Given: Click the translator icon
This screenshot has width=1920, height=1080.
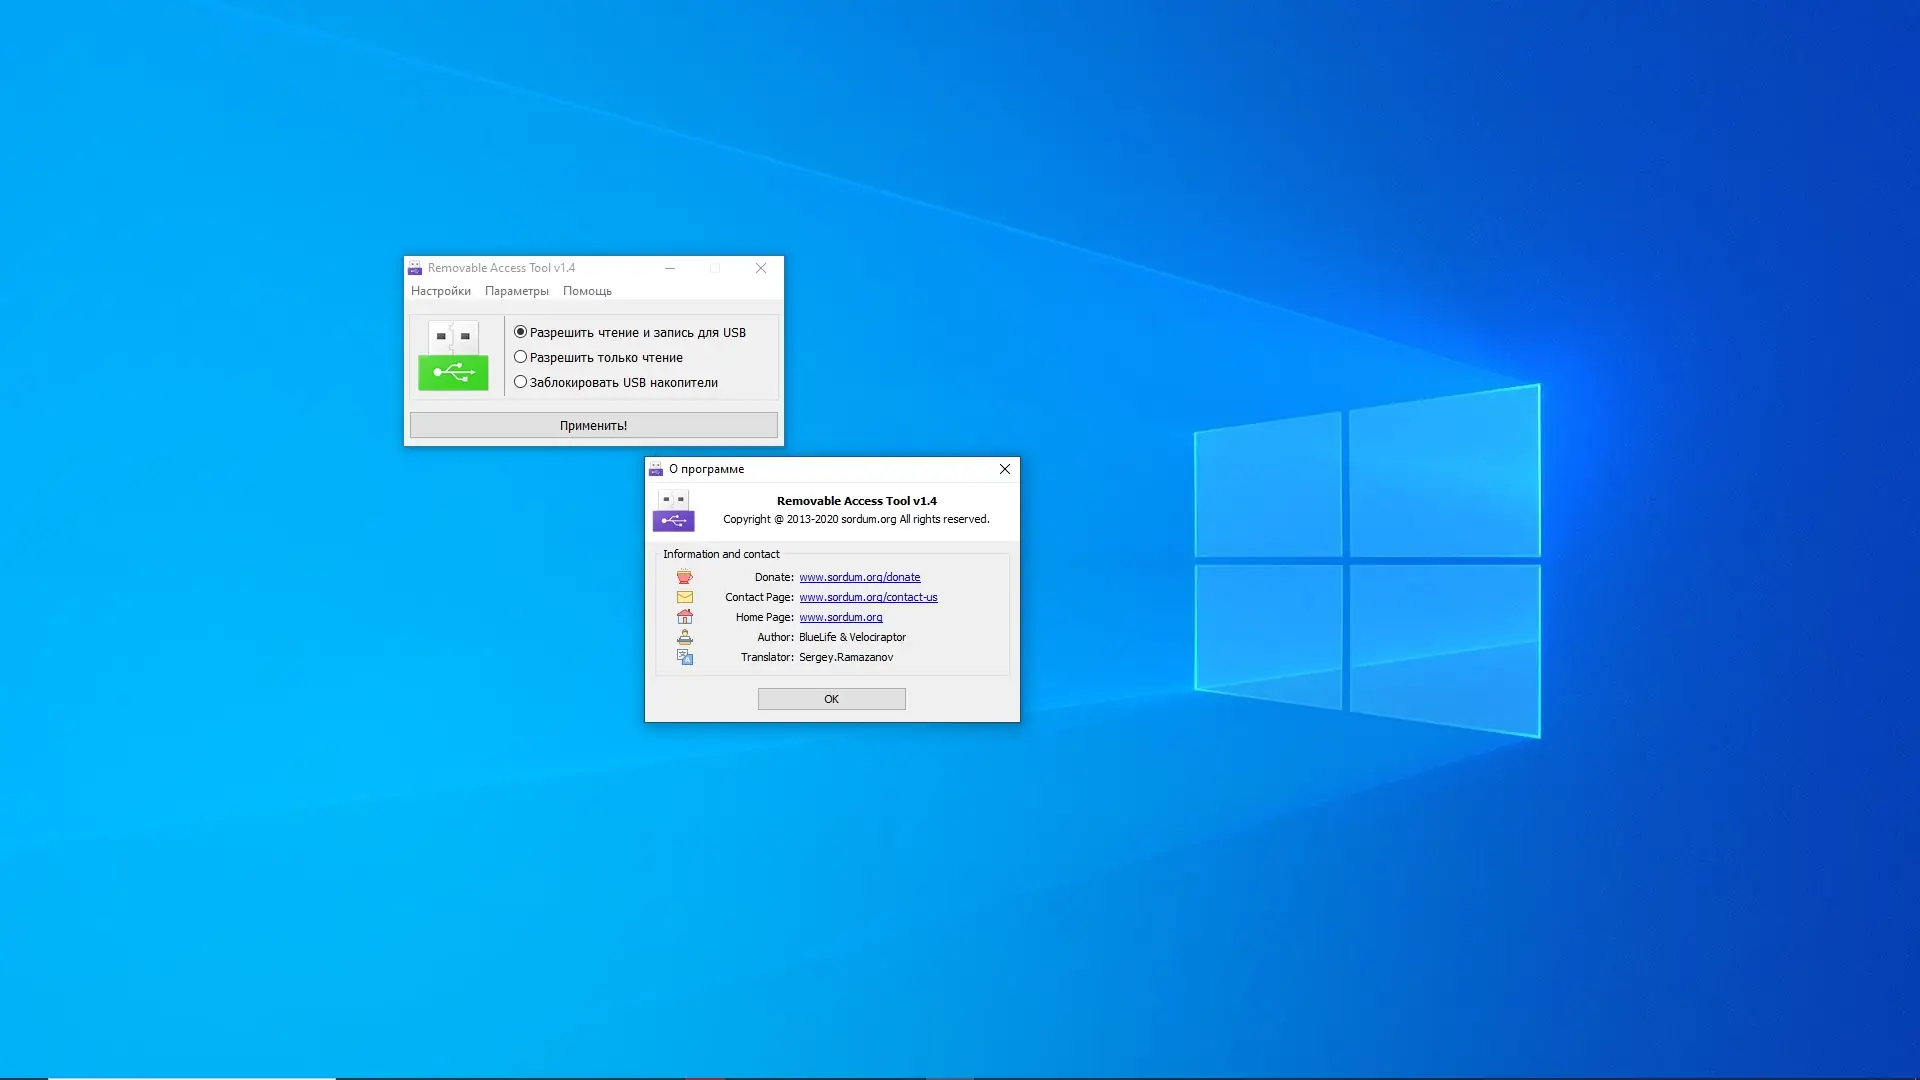Looking at the screenshot, I should [x=684, y=657].
